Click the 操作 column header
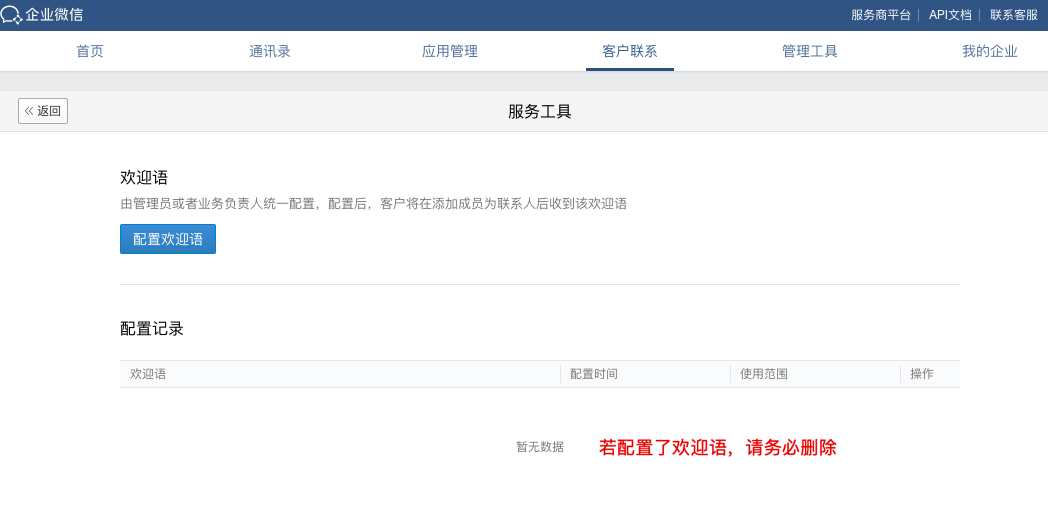 coord(921,374)
